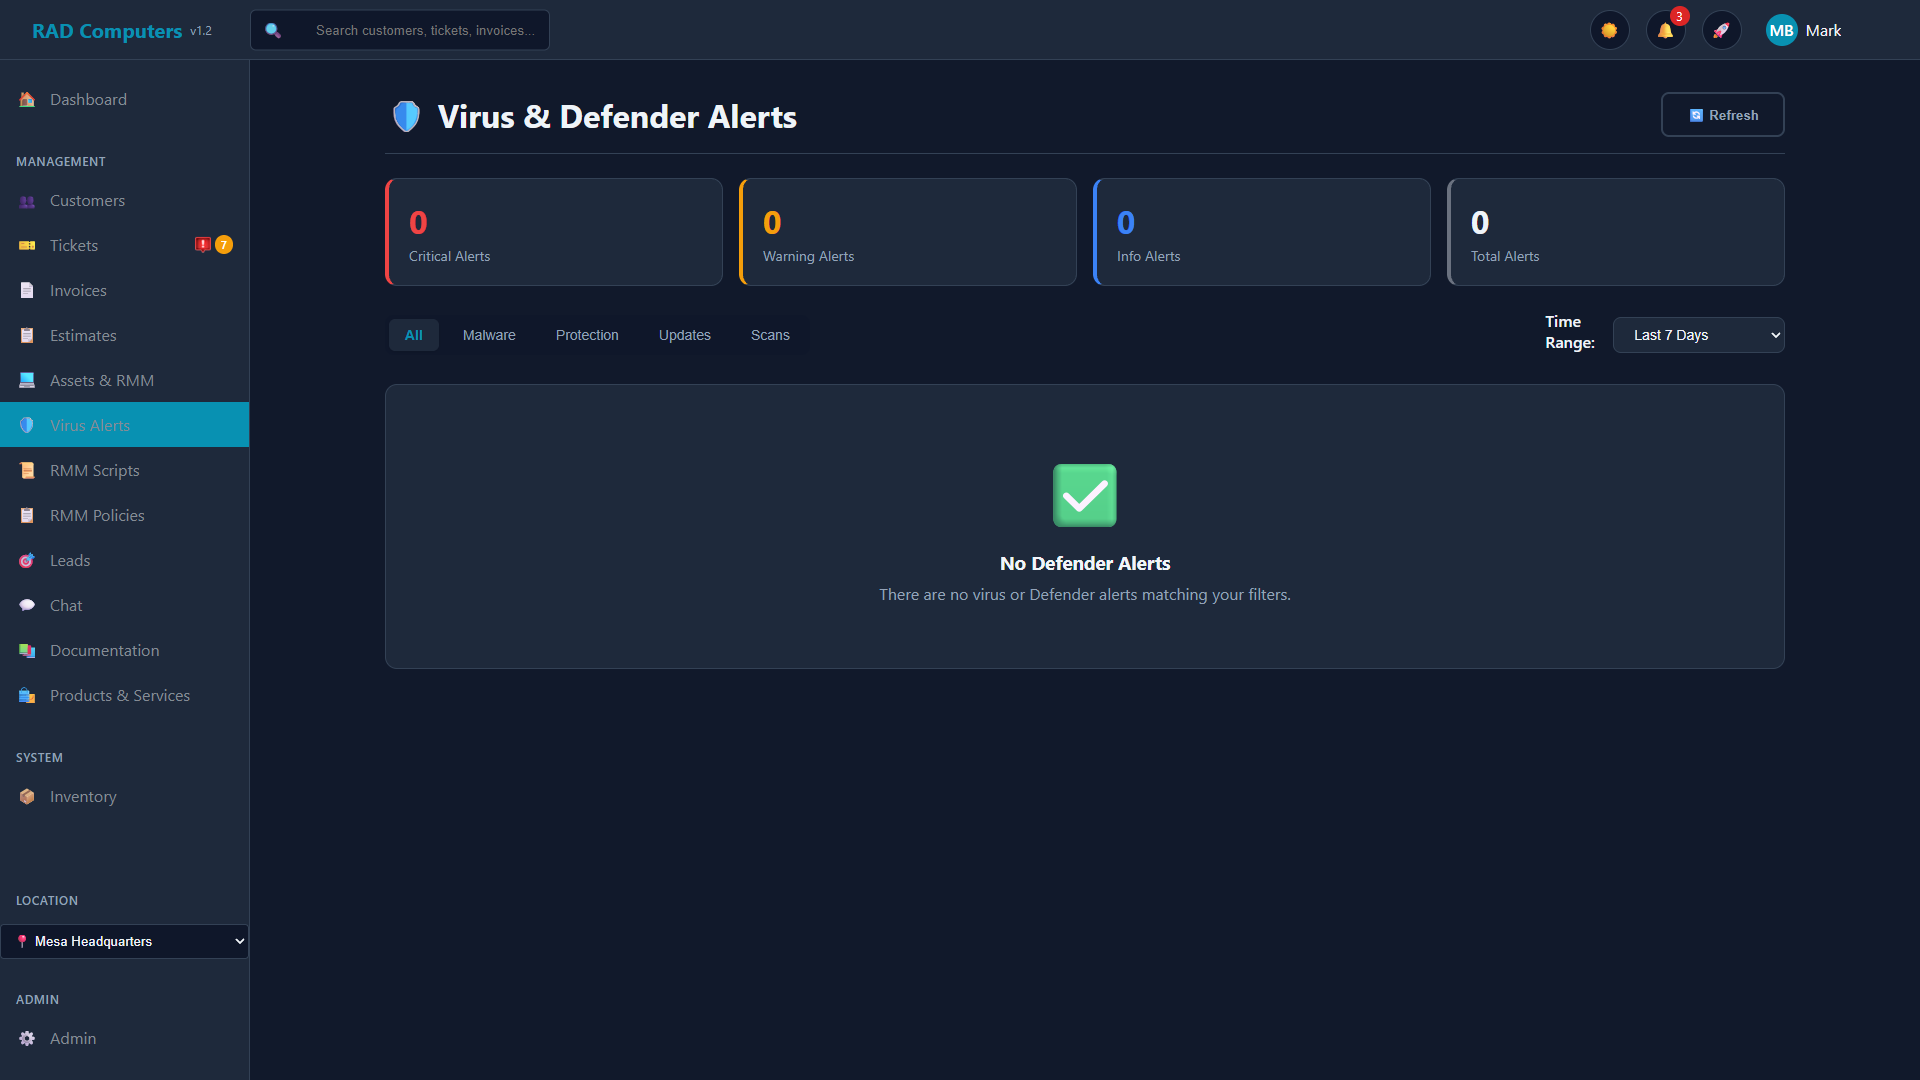The width and height of the screenshot is (1920, 1080).
Task: Click the Refresh button
Action: tap(1722, 114)
